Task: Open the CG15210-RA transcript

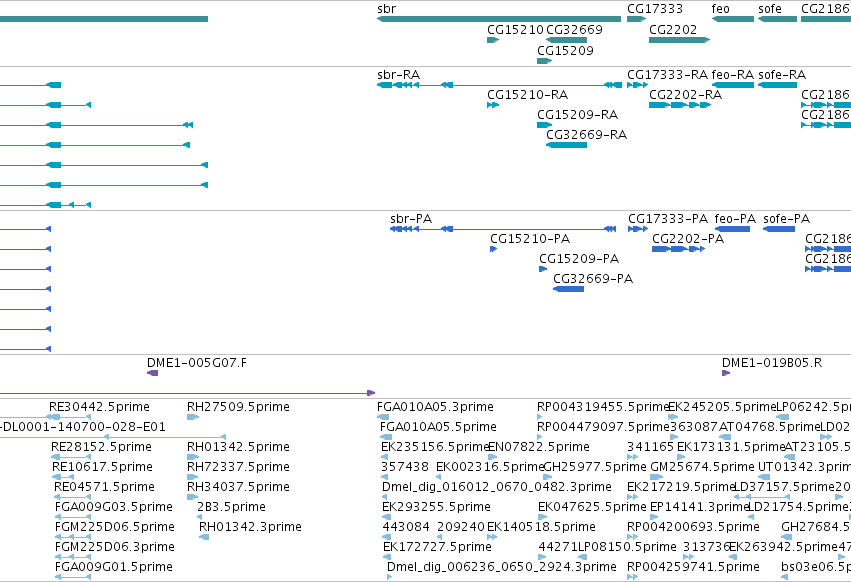Action: pyautogui.click(x=493, y=105)
